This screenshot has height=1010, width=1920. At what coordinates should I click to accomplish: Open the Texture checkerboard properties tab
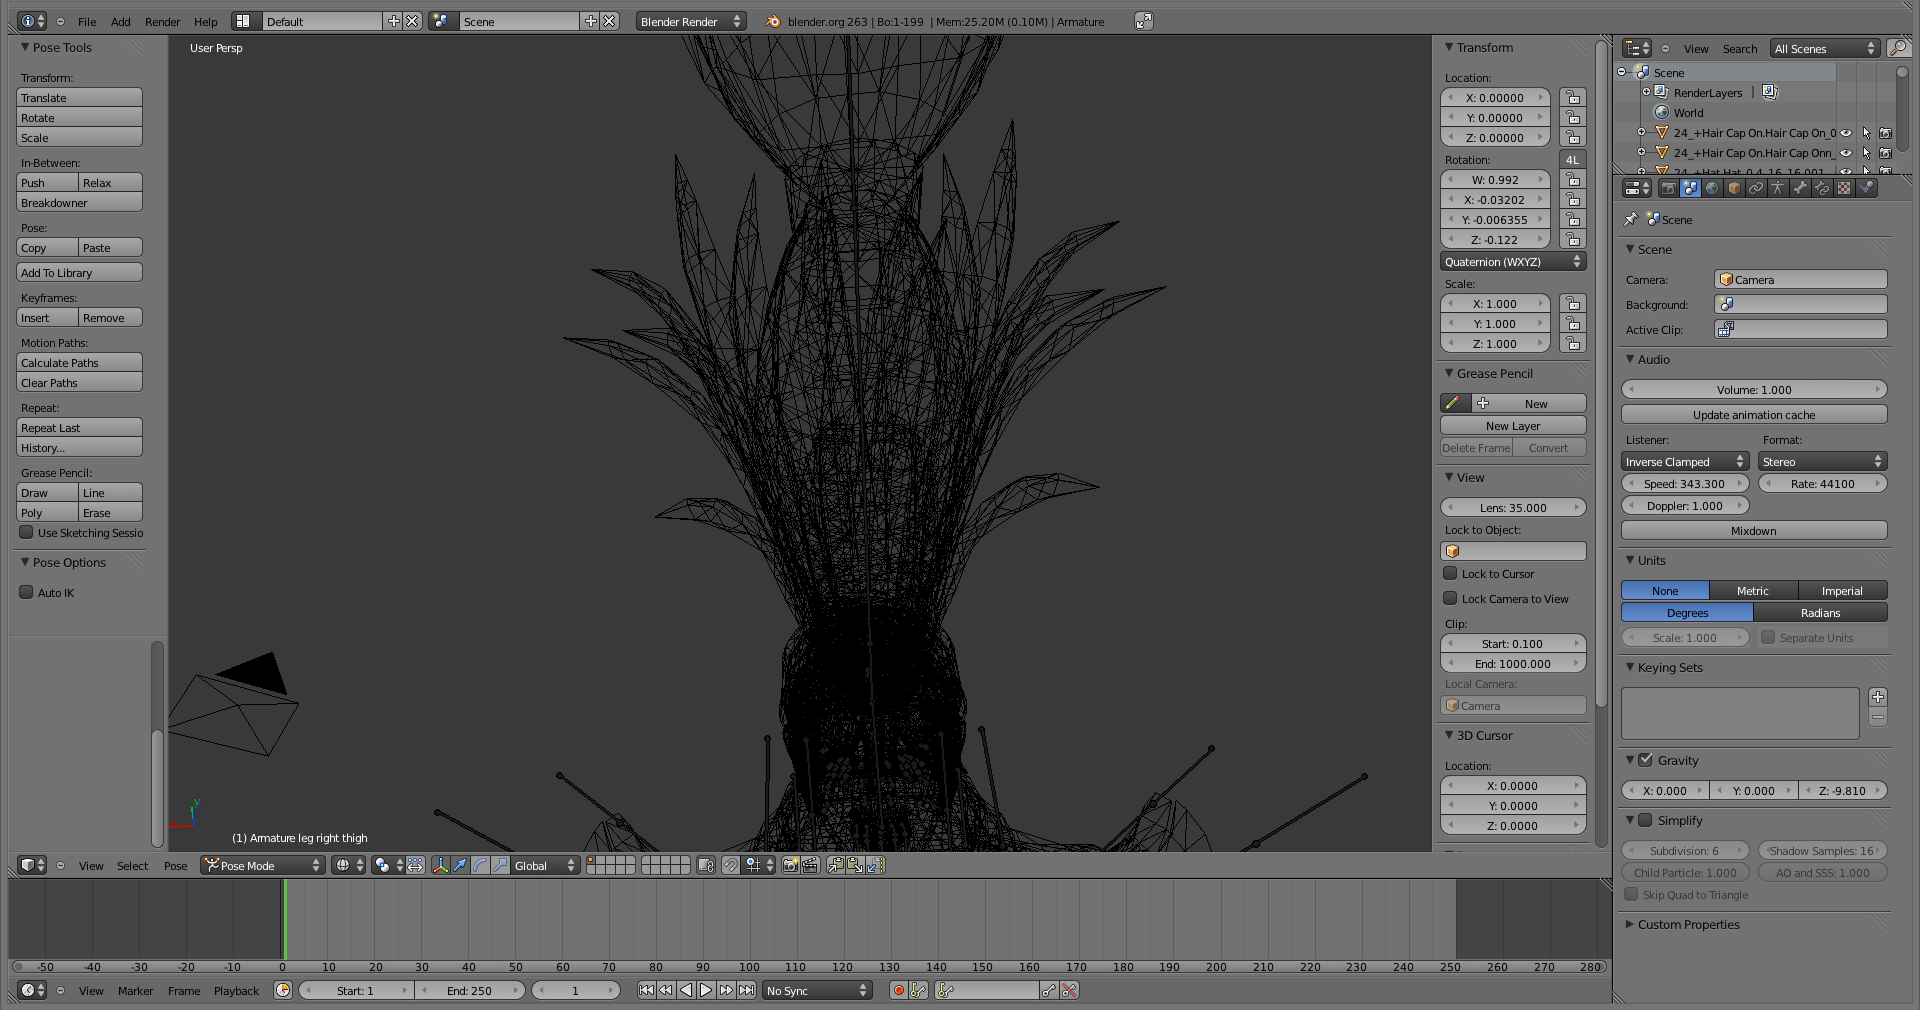coord(1844,188)
